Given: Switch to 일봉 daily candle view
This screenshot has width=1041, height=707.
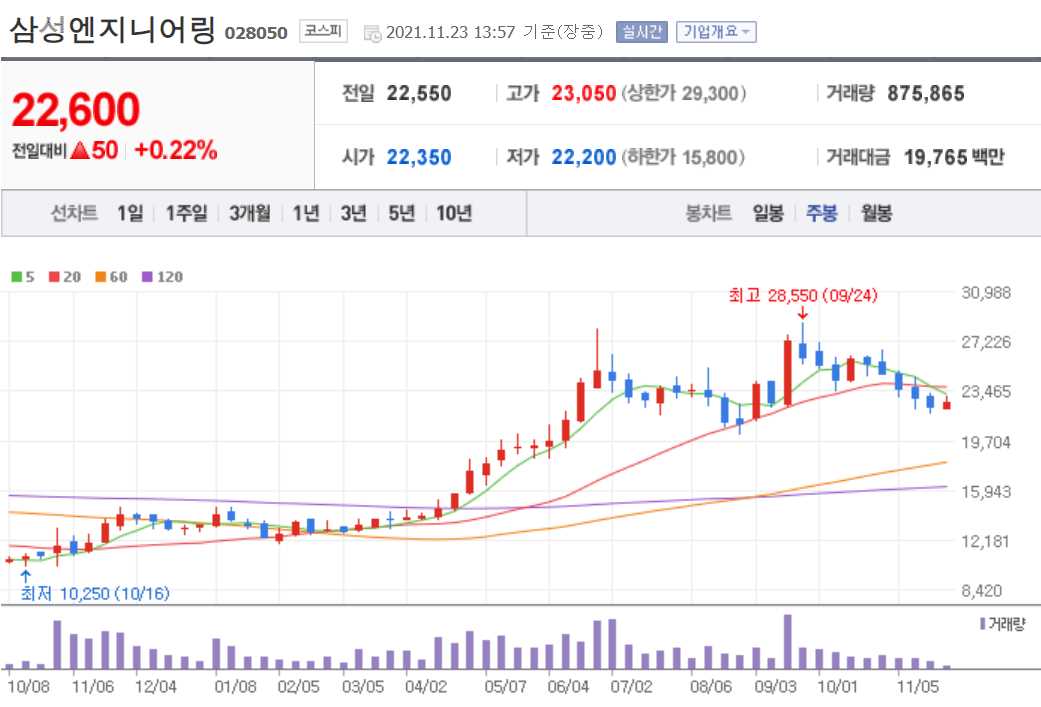Looking at the screenshot, I should [x=766, y=212].
